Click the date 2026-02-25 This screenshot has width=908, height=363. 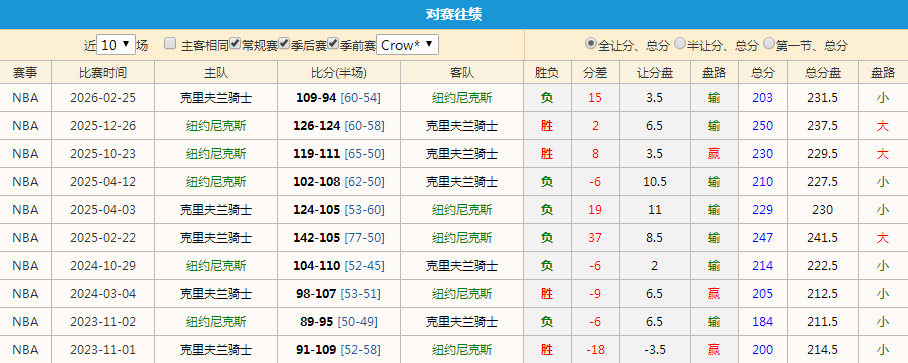point(103,98)
